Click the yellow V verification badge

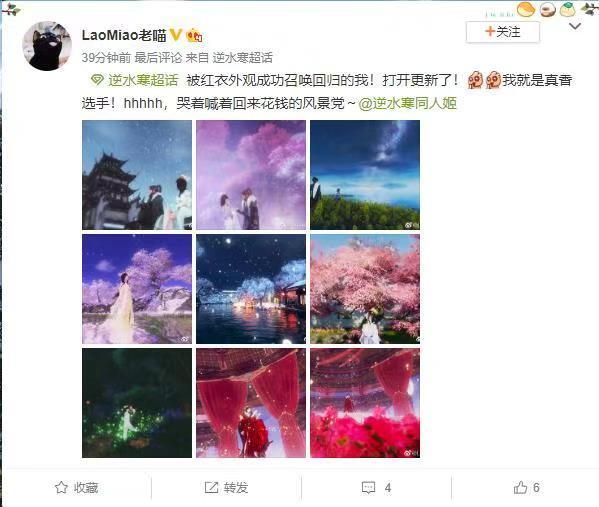click(x=175, y=35)
